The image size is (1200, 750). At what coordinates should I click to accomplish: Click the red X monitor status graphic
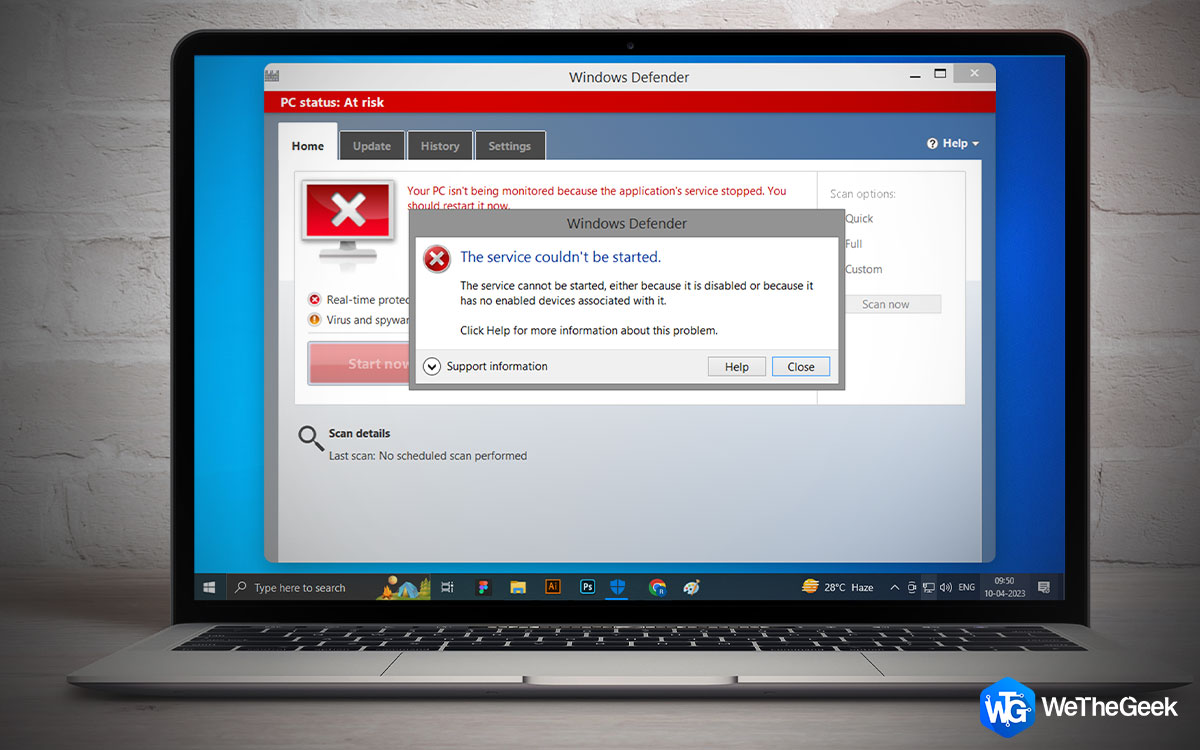click(x=347, y=222)
